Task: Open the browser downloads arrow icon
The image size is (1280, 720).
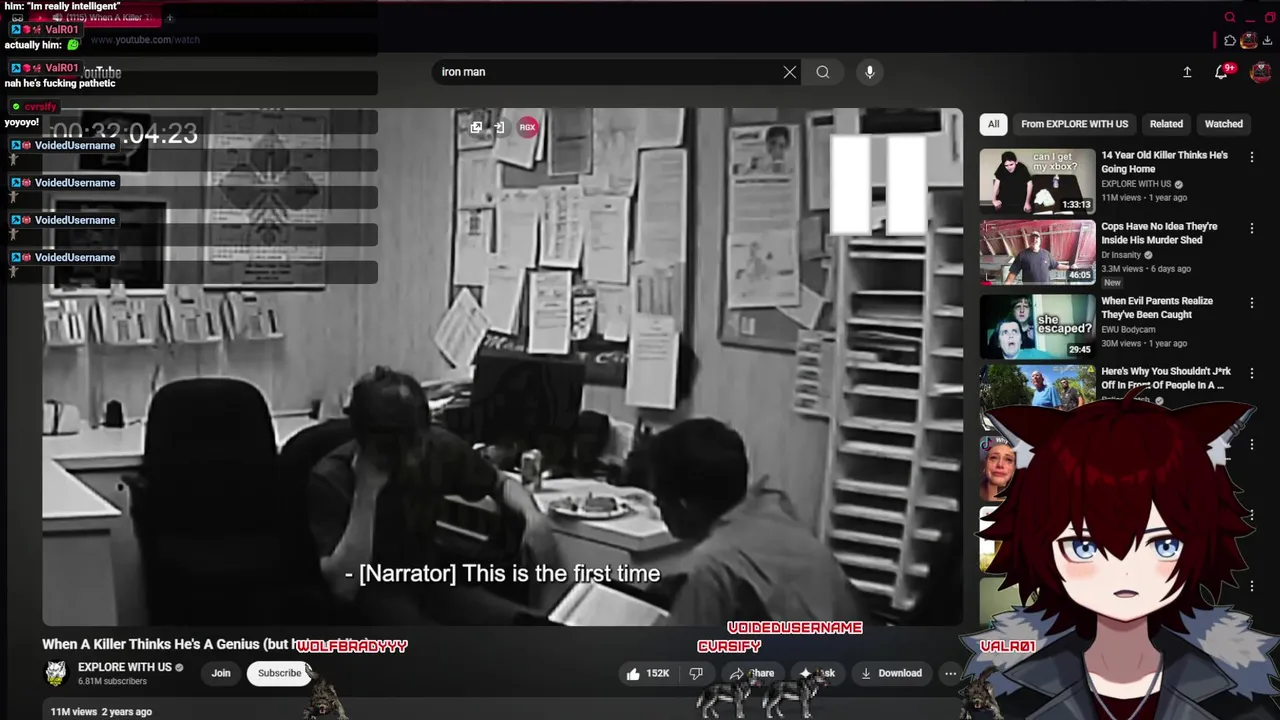Action: point(1267,41)
